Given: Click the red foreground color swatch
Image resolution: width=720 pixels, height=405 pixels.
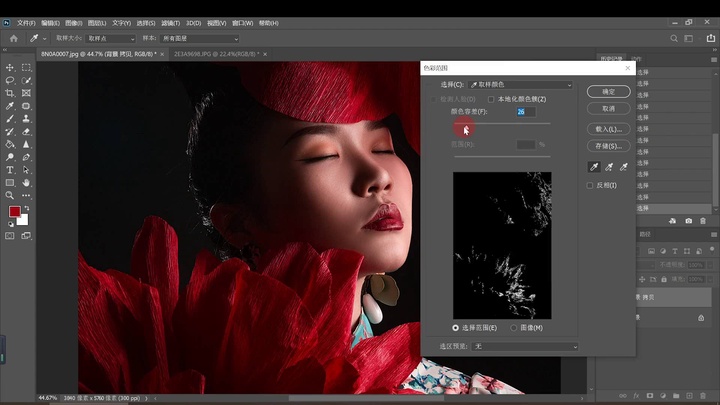Looking at the screenshot, I should coord(15,212).
